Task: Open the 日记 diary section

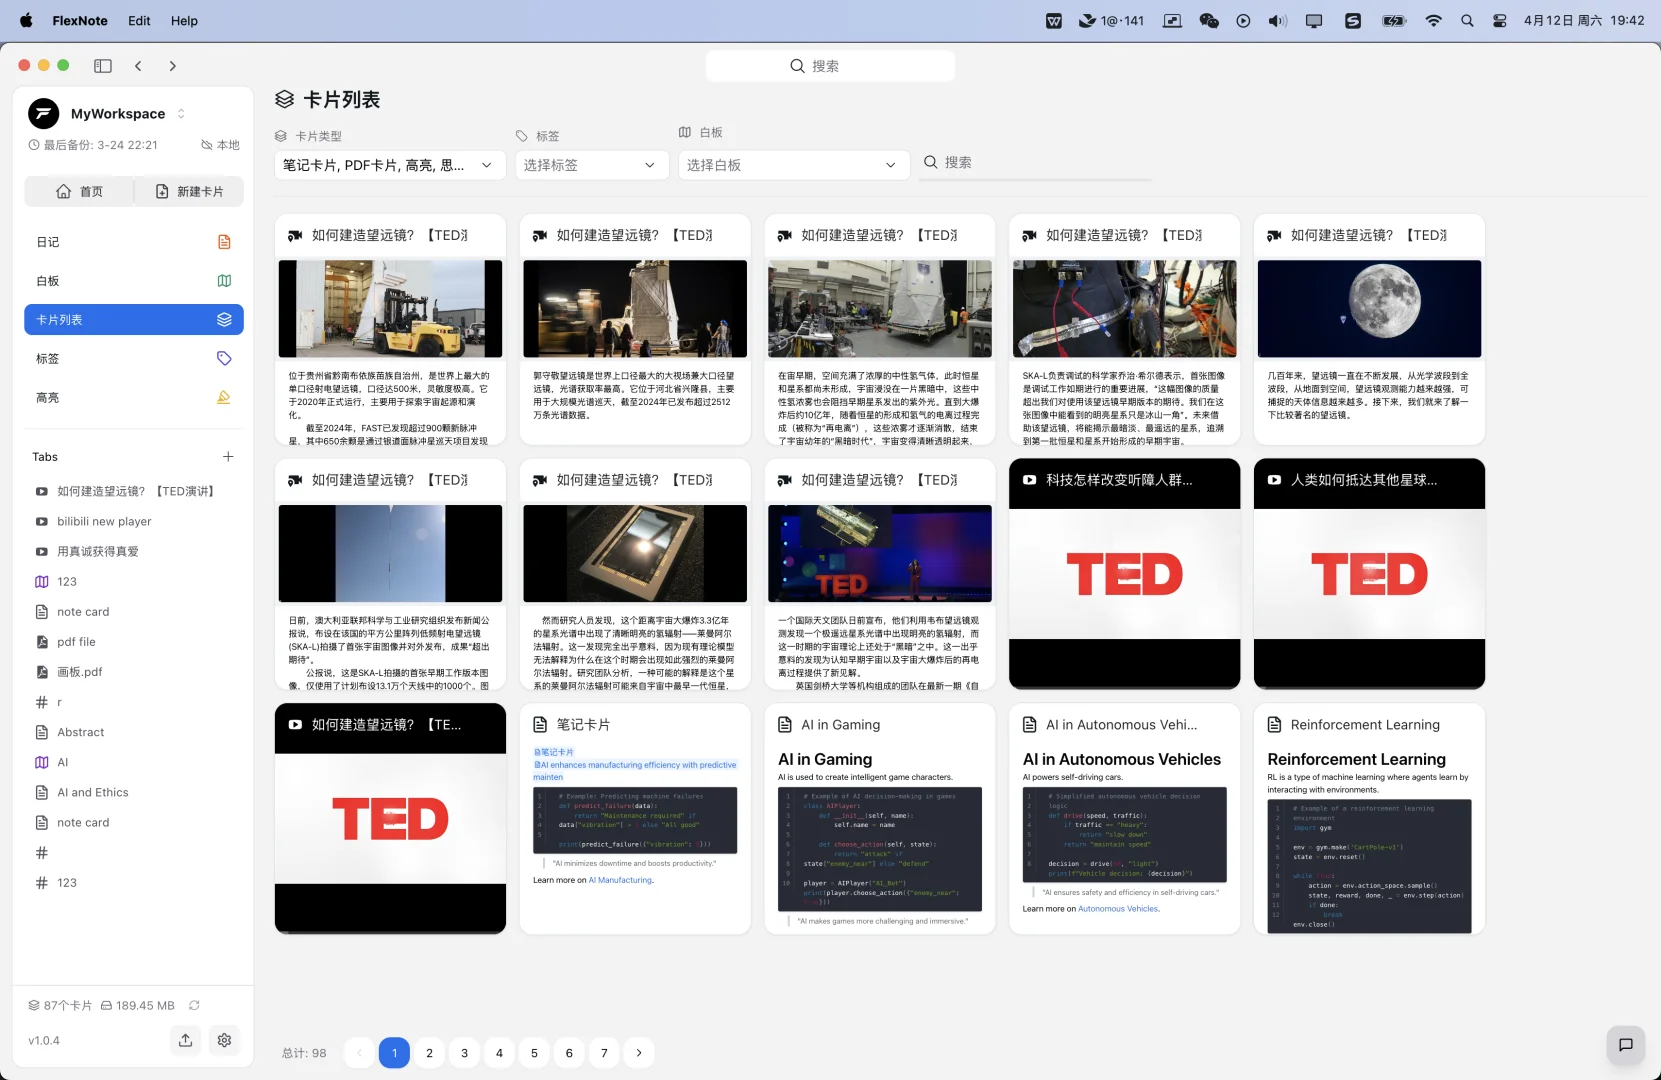Action: pos(134,242)
